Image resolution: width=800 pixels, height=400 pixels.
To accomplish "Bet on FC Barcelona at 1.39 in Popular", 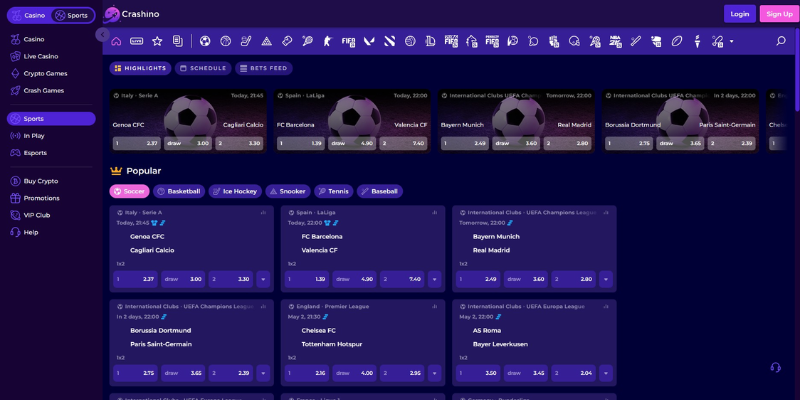I will point(307,279).
